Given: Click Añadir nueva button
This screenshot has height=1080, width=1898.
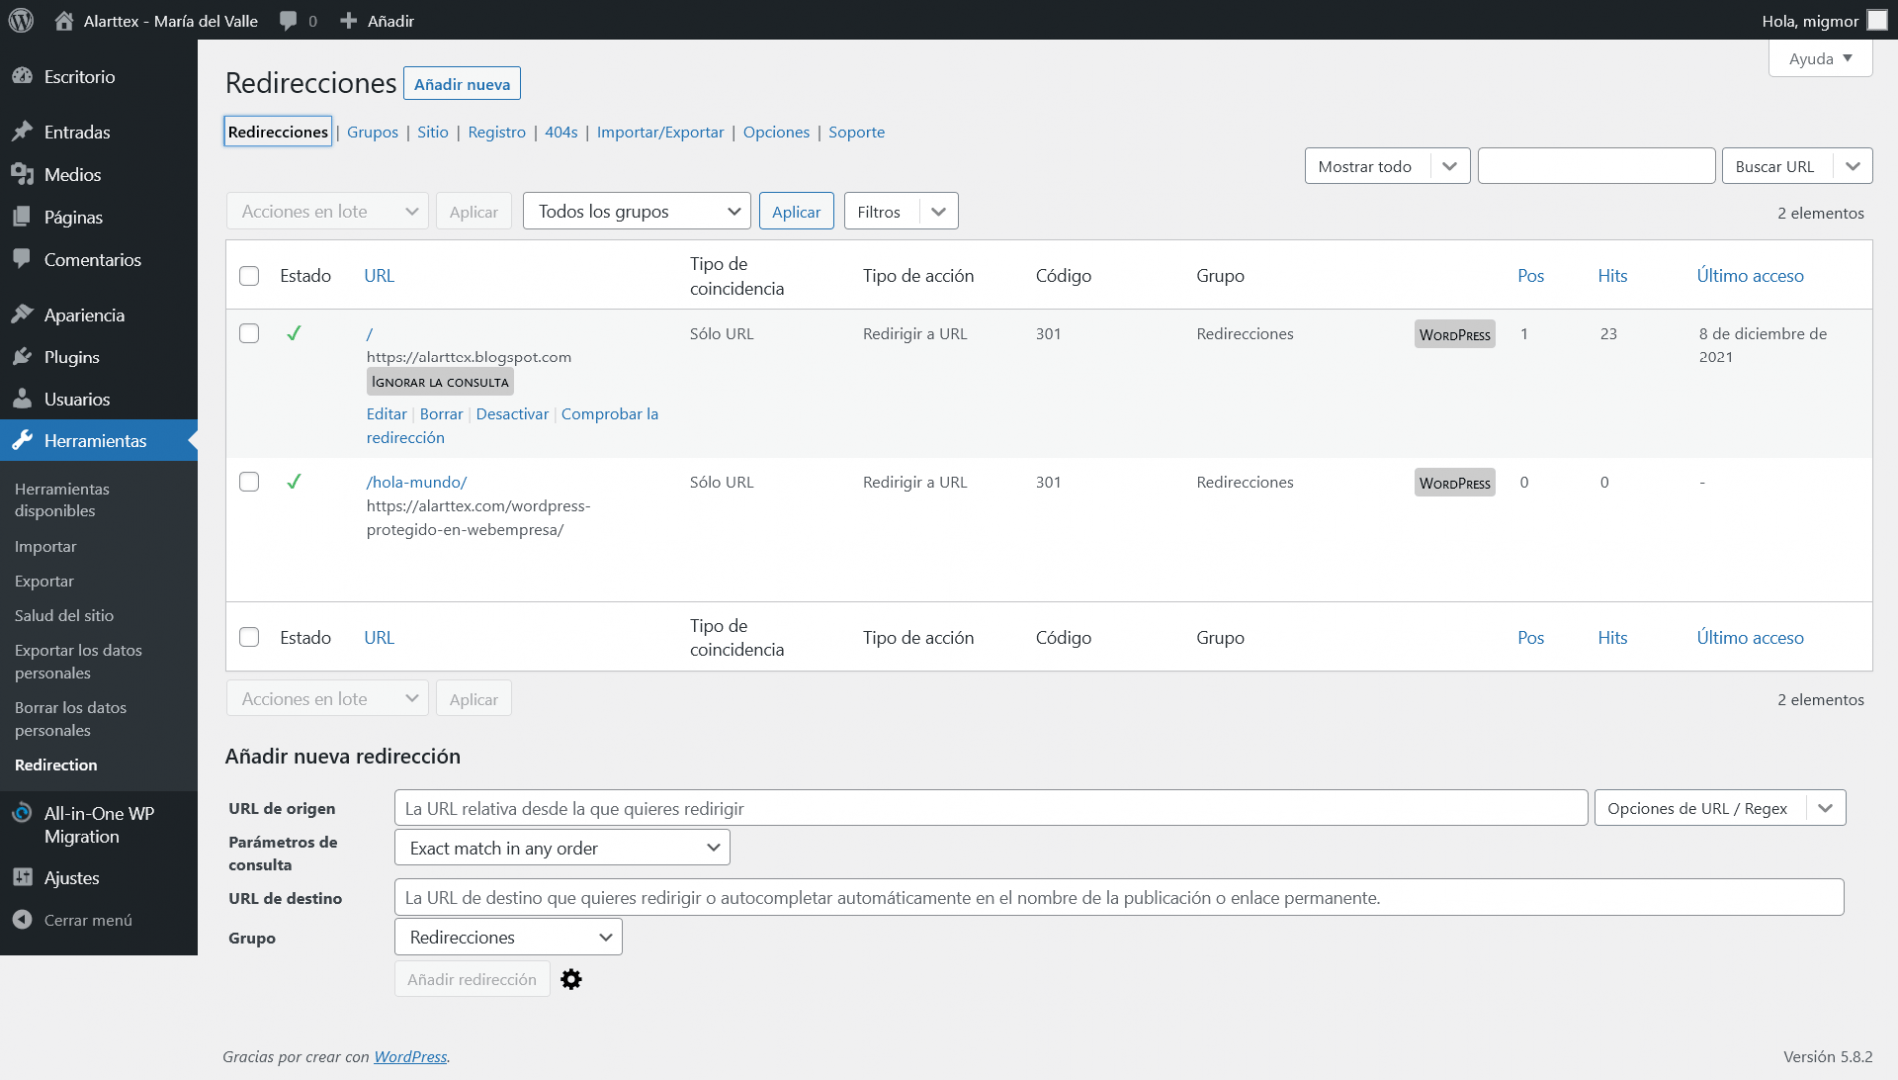Looking at the screenshot, I should coord(462,83).
